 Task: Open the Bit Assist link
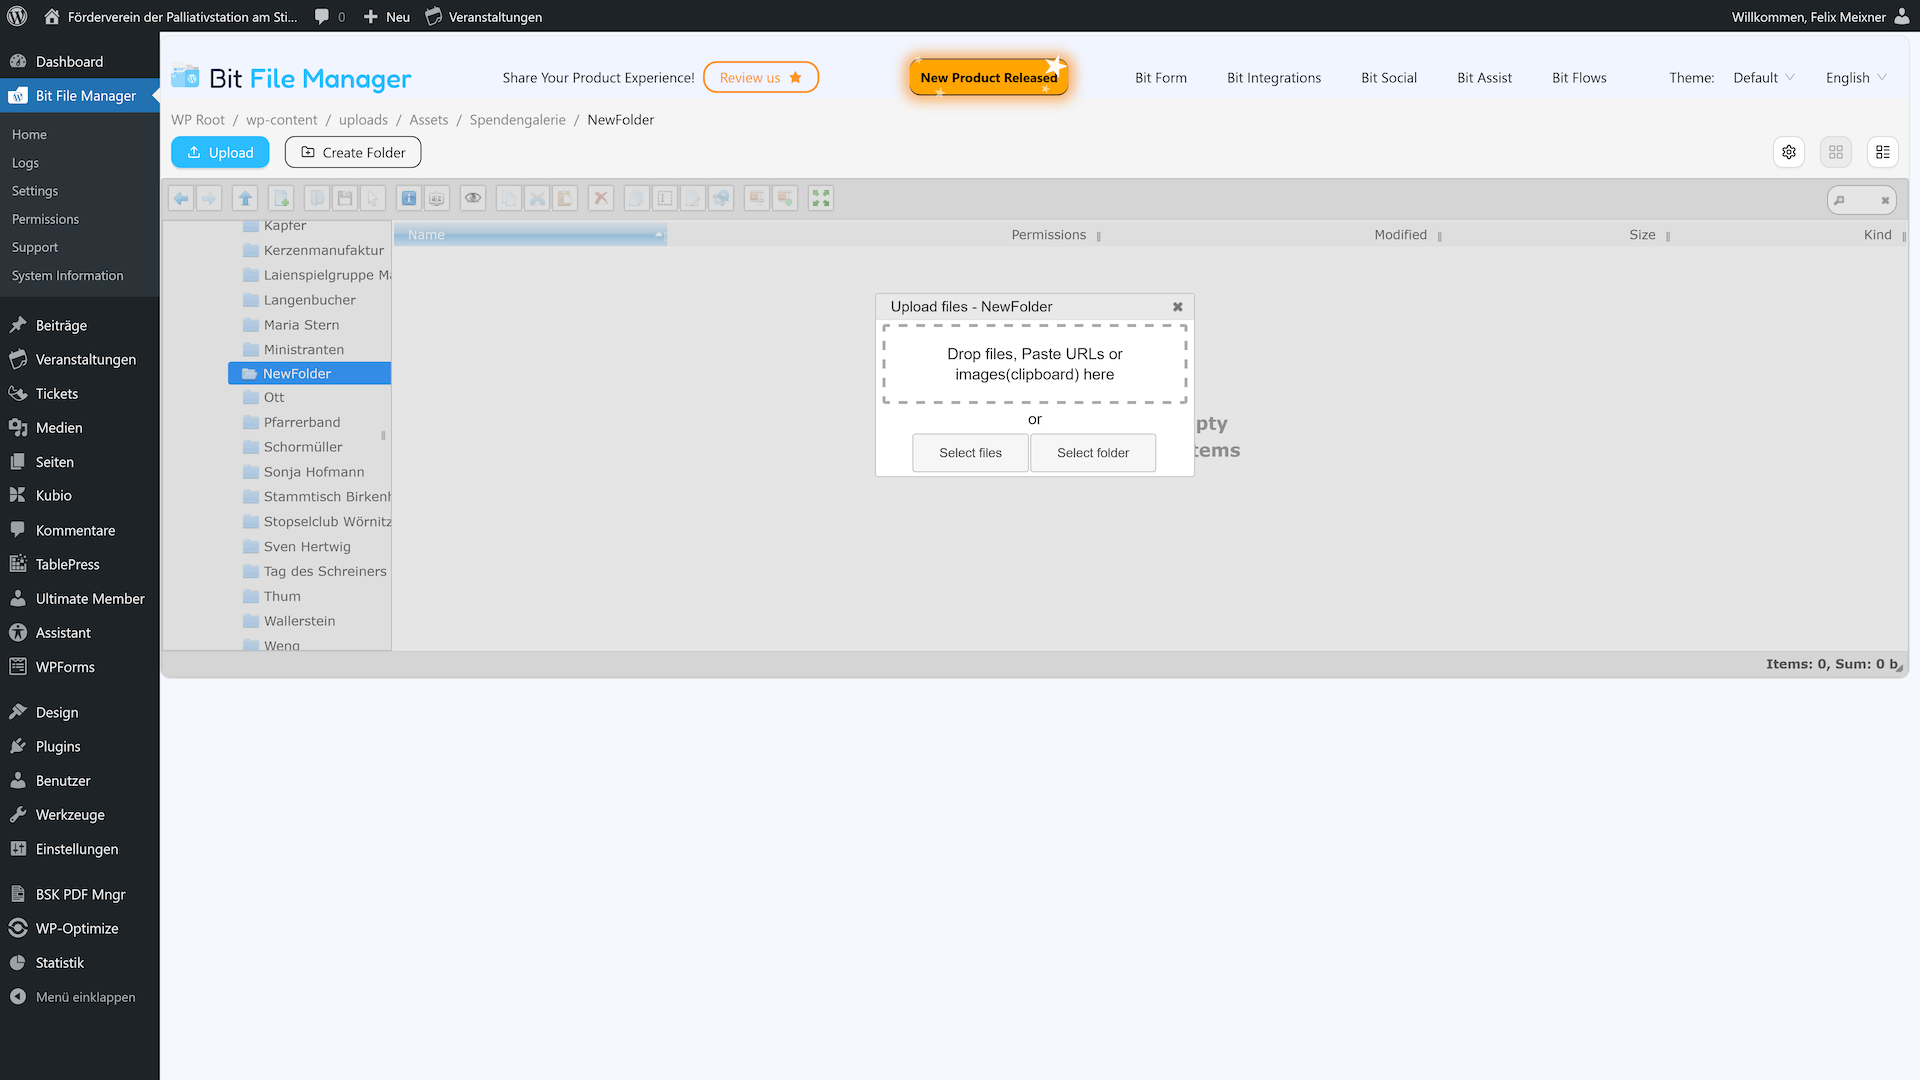click(x=1484, y=77)
